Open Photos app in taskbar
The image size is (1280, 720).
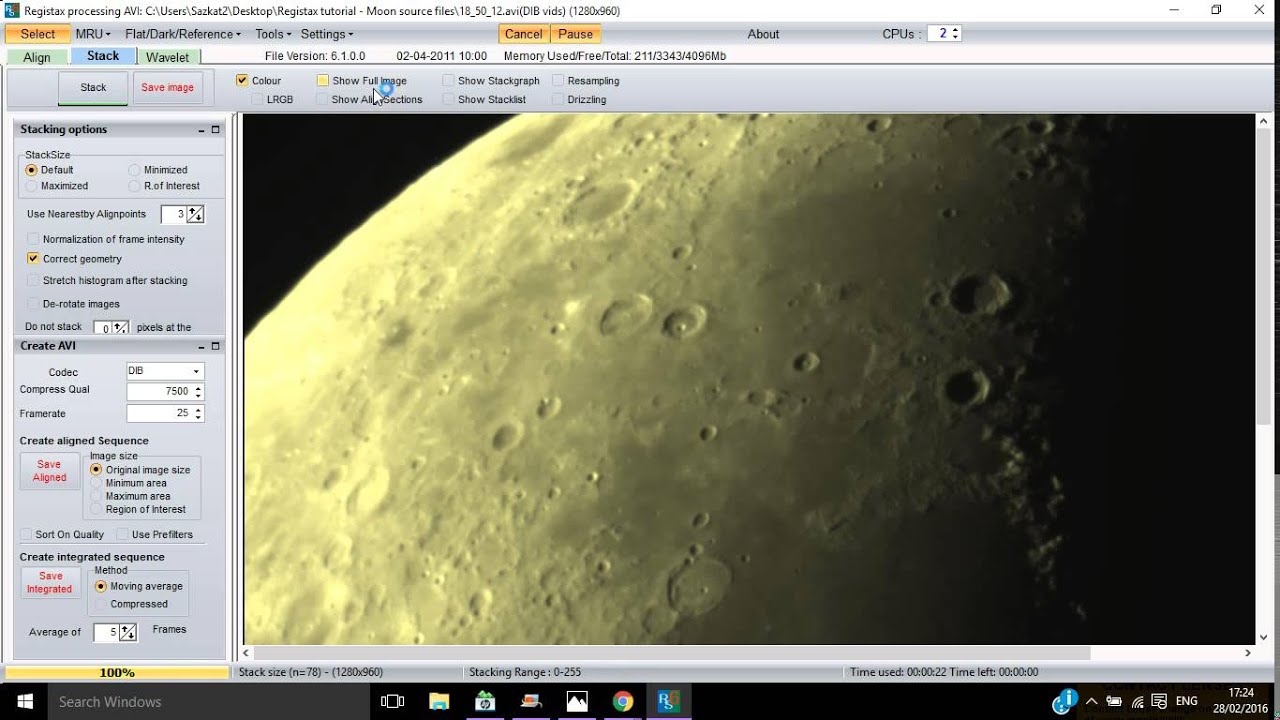[577, 701]
